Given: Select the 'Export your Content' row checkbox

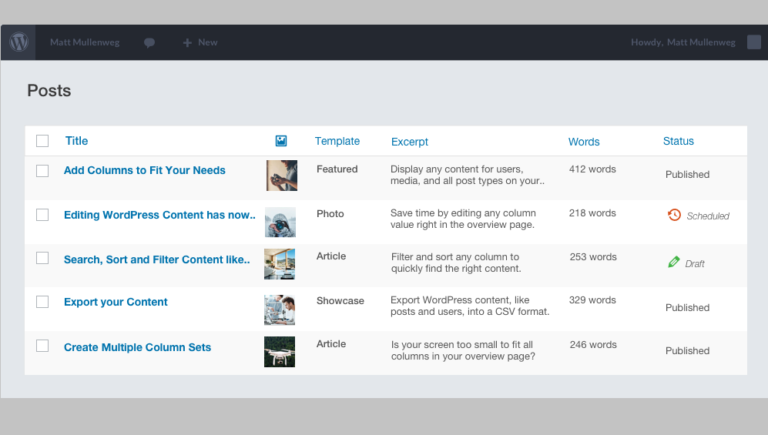Looking at the screenshot, I should pyautogui.click(x=42, y=302).
